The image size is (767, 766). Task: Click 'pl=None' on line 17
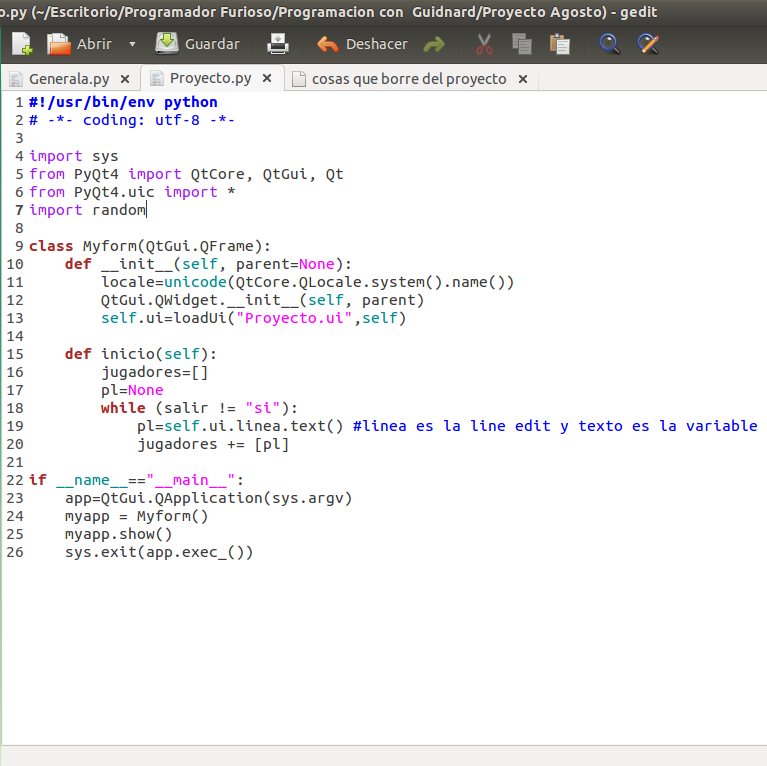132,390
